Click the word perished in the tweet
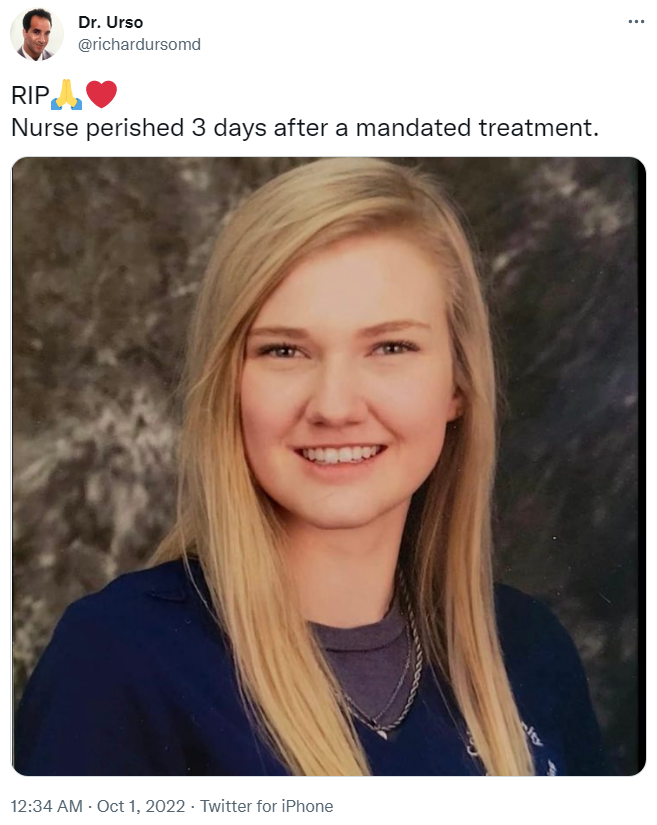This screenshot has height=825, width=657. pos(135,129)
